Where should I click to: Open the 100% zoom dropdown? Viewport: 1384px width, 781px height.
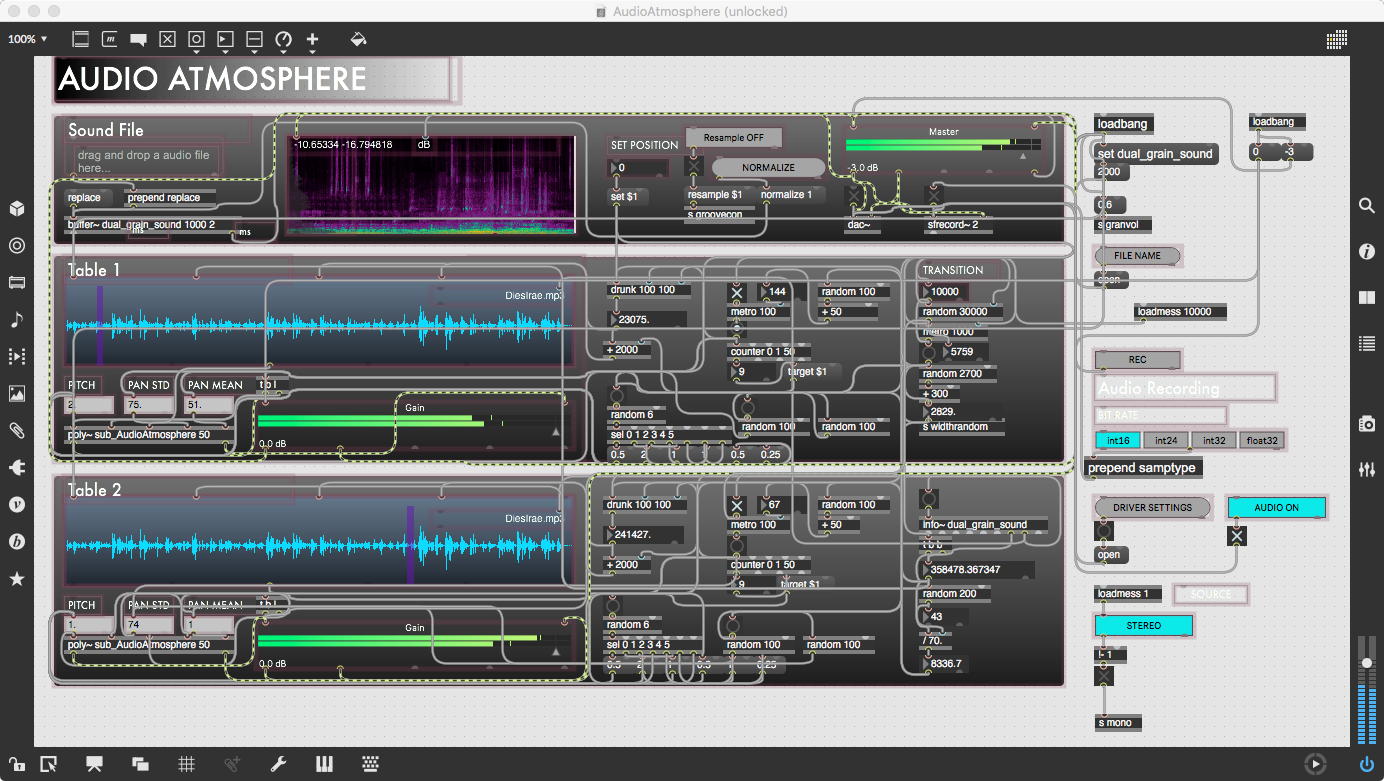28,39
